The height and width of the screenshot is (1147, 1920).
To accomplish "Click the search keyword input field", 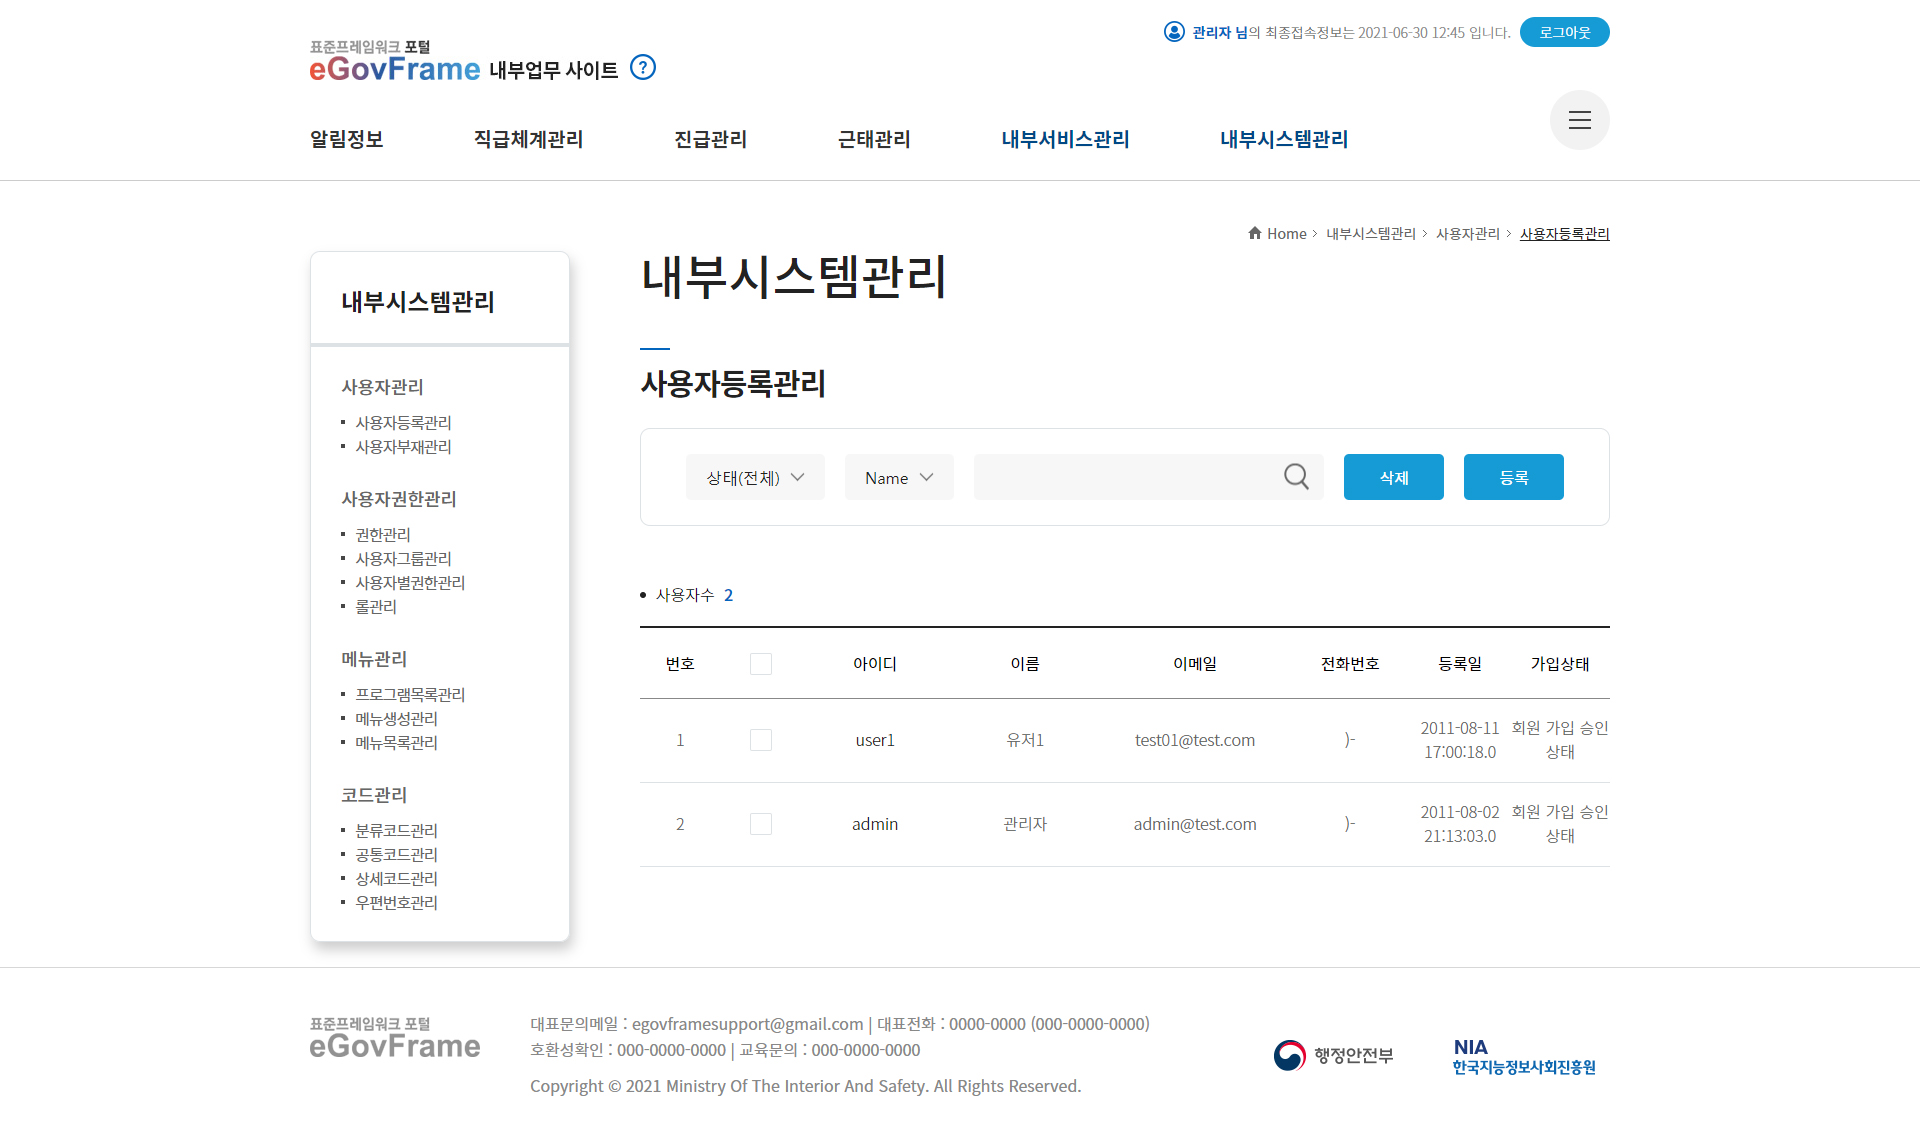I will 1125,478.
